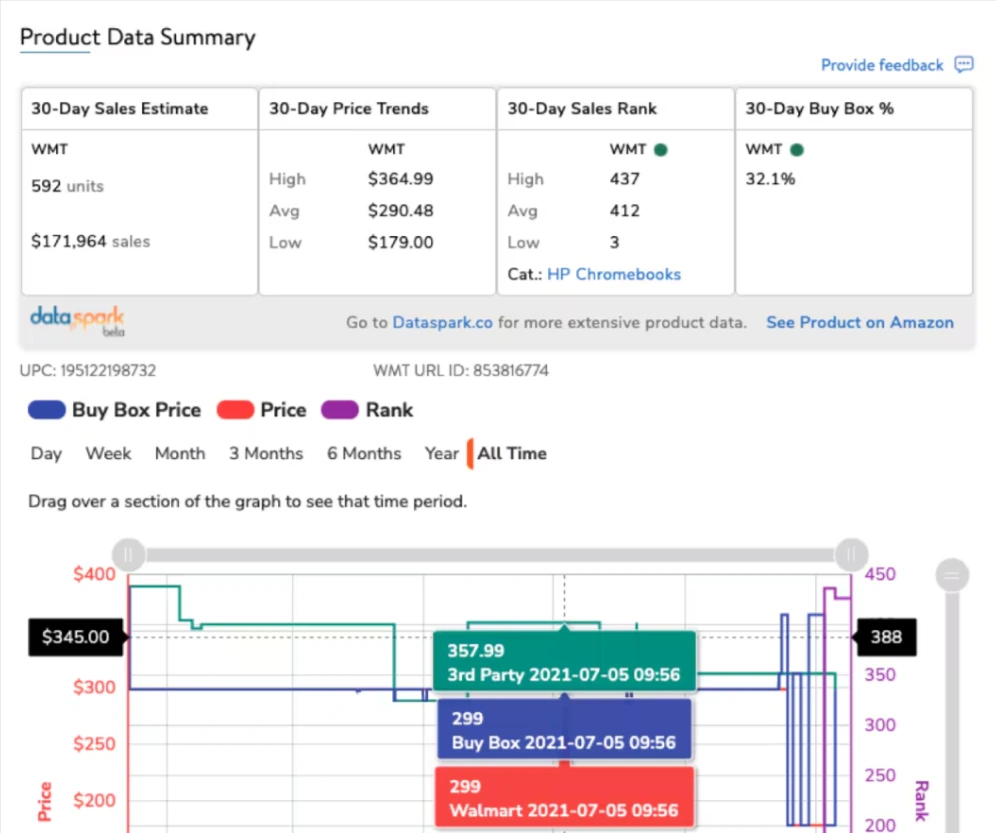
Task: Click the $290.48 average price value
Action: click(400, 210)
